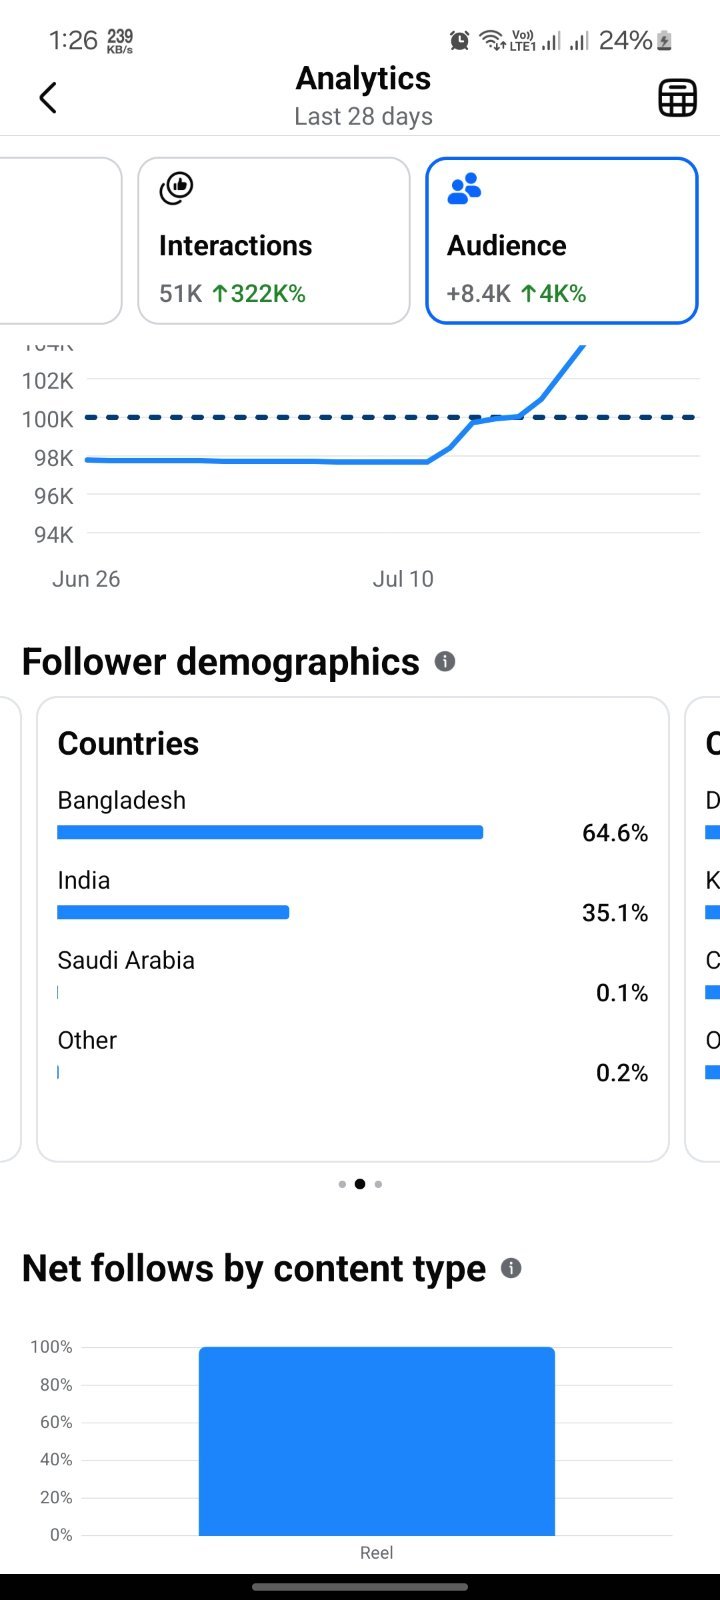Viewport: 720px width, 1600px height.
Task: Tap the Audience people icon
Action: [464, 188]
